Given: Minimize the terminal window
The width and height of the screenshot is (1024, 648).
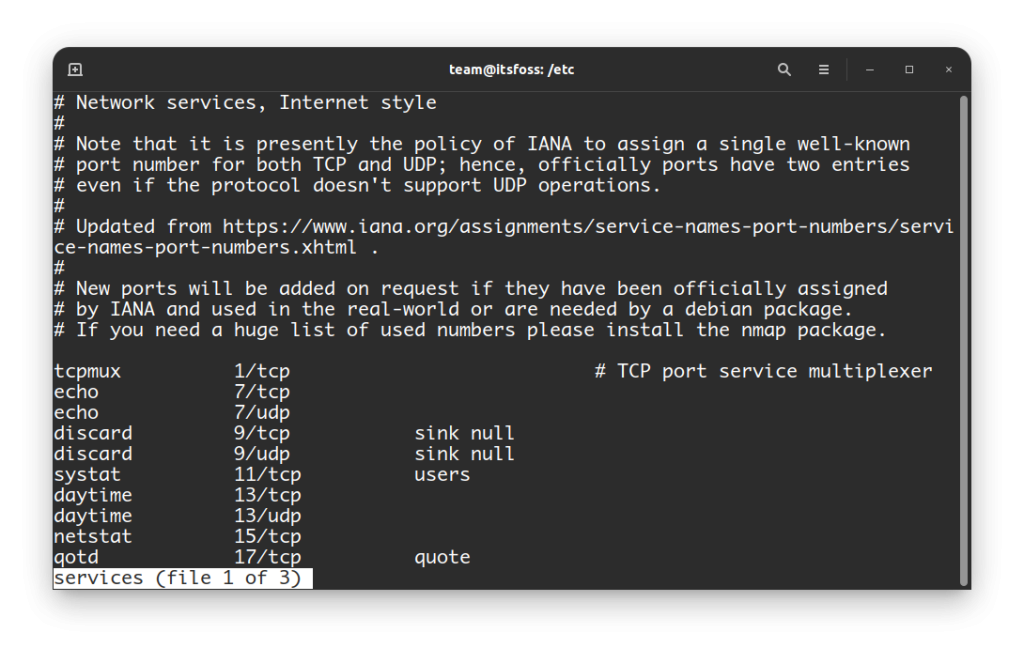Looking at the screenshot, I should (870, 70).
